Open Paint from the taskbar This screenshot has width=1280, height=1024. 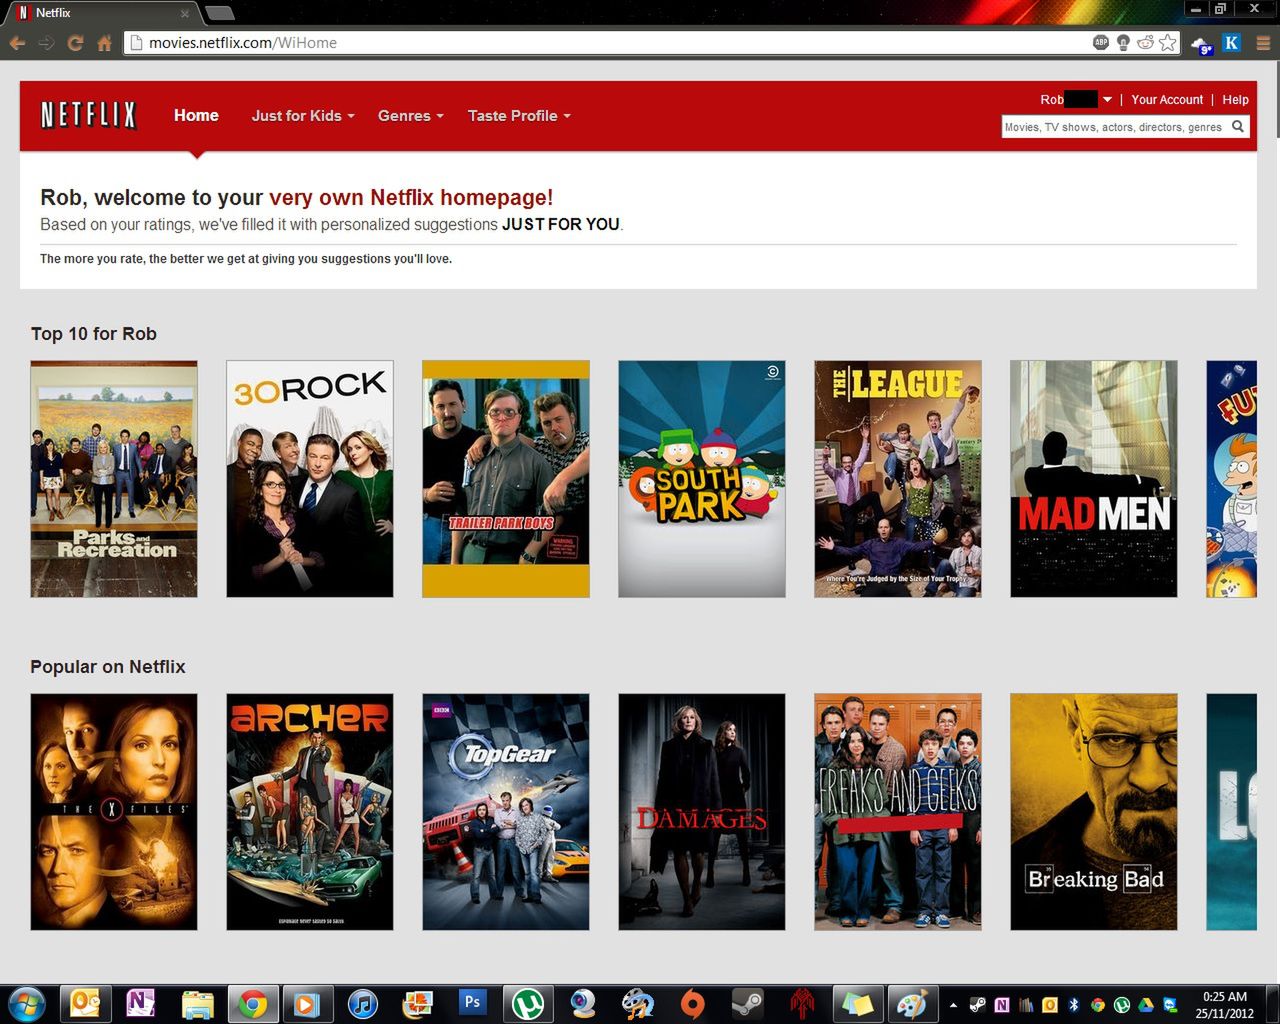point(912,1003)
